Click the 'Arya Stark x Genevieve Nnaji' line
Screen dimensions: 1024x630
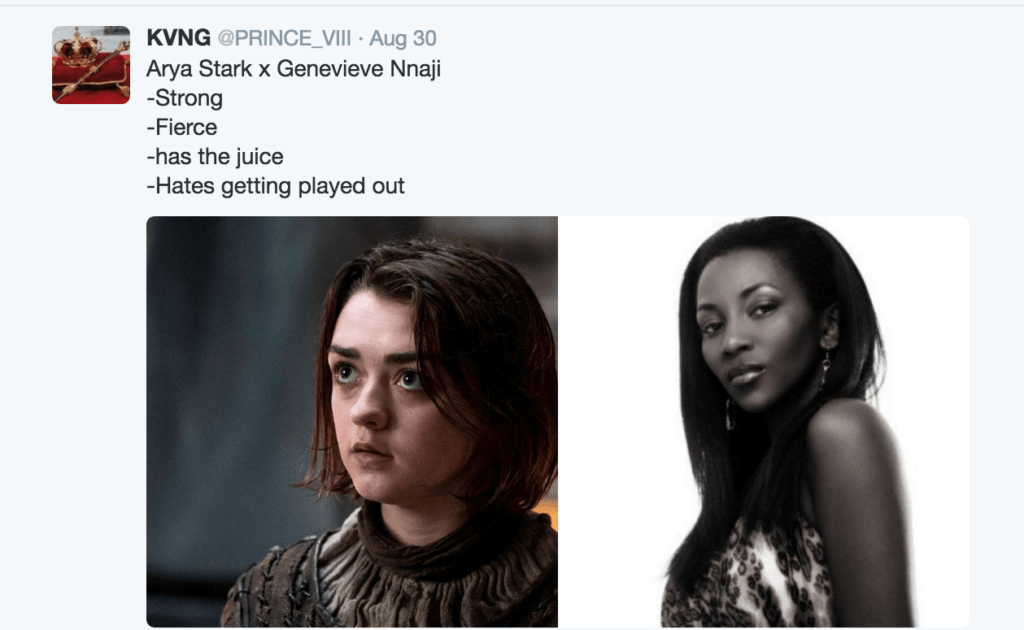(x=293, y=69)
